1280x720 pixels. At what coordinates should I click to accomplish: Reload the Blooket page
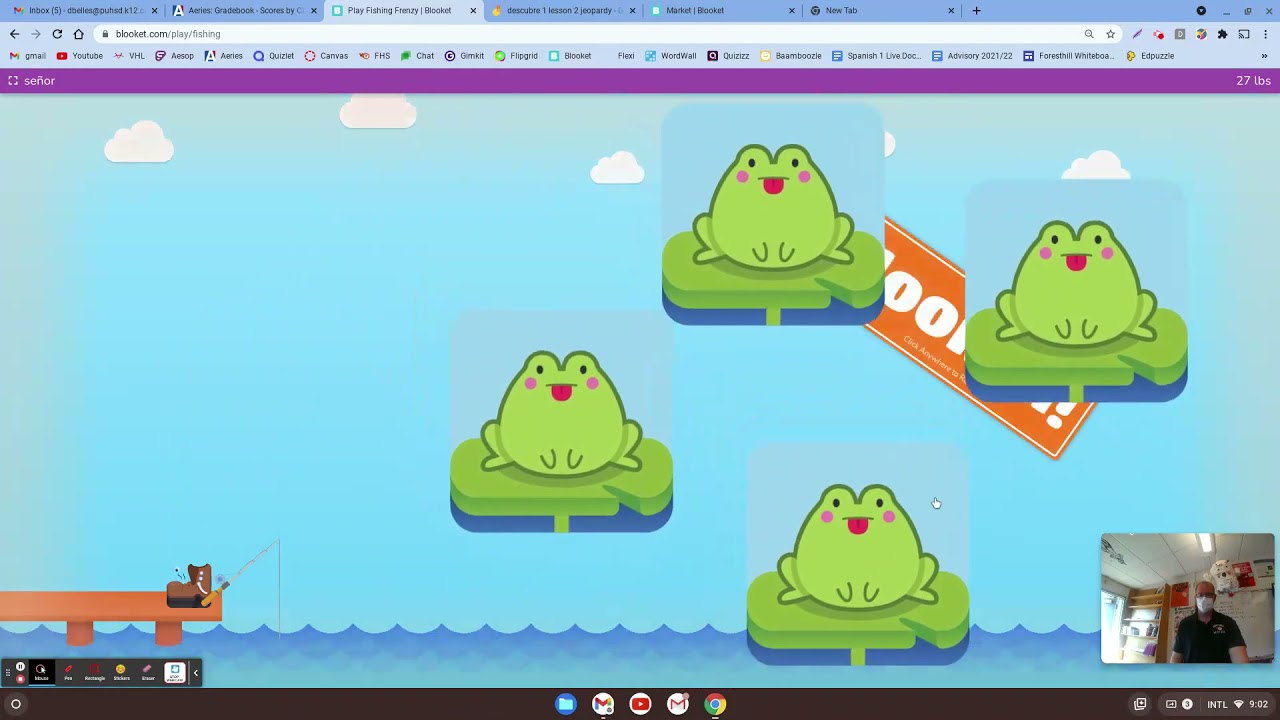tap(57, 34)
